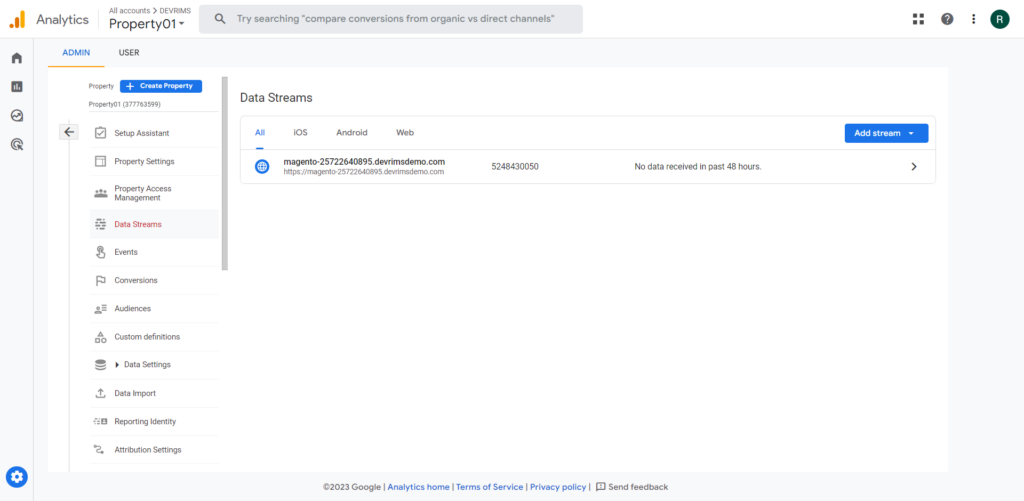Image resolution: width=1024 pixels, height=501 pixels.
Task: Open the Google apps grid icon
Action: click(918, 19)
